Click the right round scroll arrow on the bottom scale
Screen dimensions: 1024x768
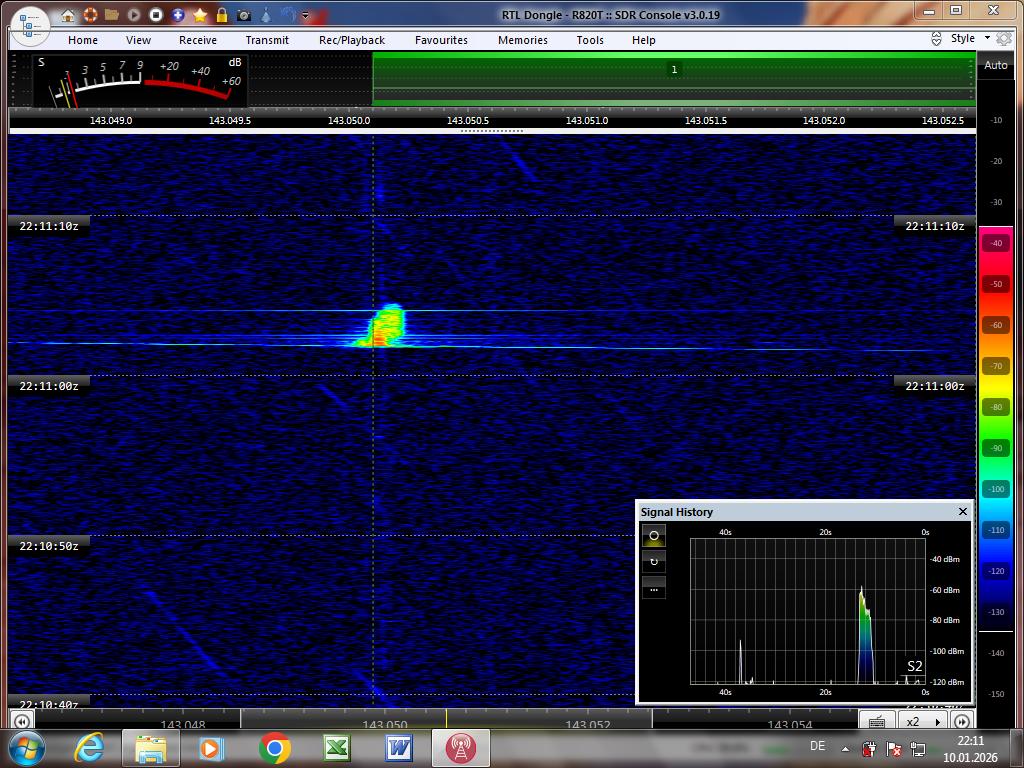coord(962,721)
